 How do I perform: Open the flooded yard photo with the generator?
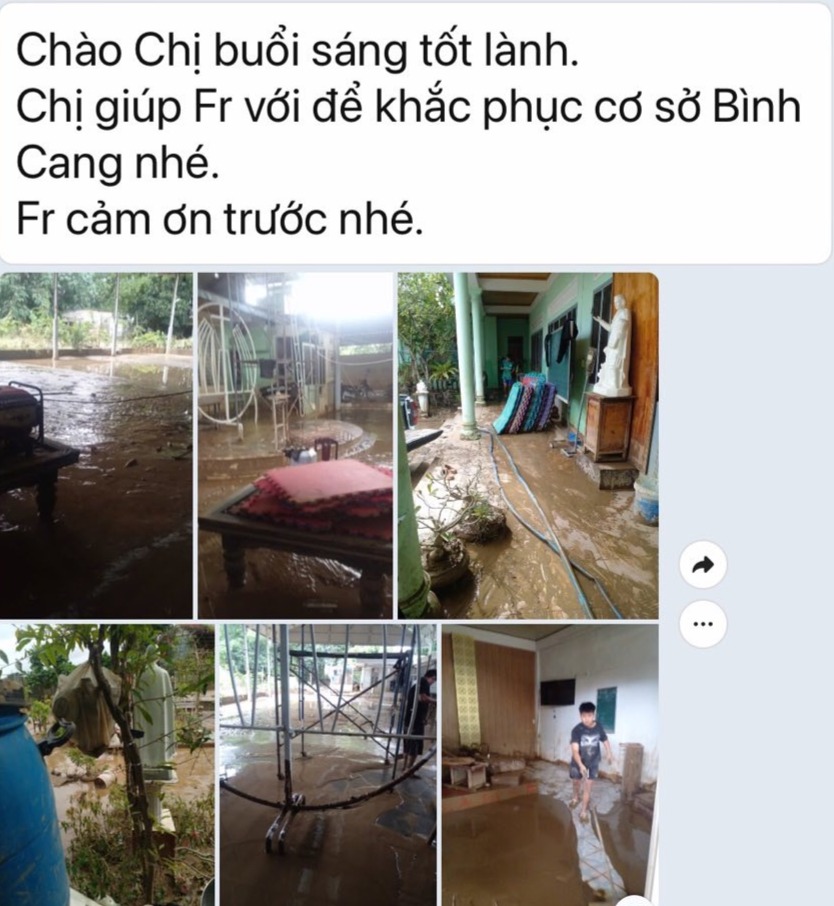point(96,445)
